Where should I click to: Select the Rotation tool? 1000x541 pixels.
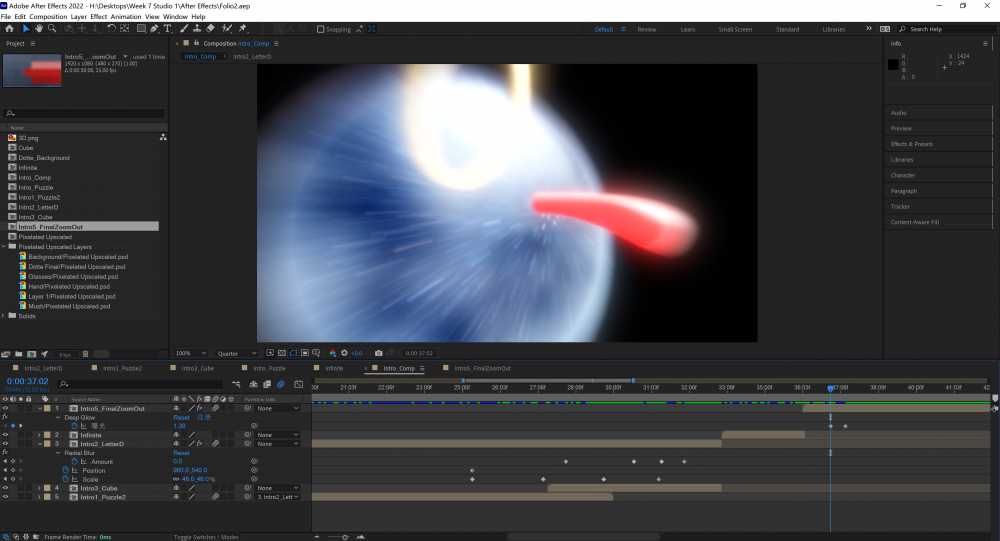tap(111, 29)
